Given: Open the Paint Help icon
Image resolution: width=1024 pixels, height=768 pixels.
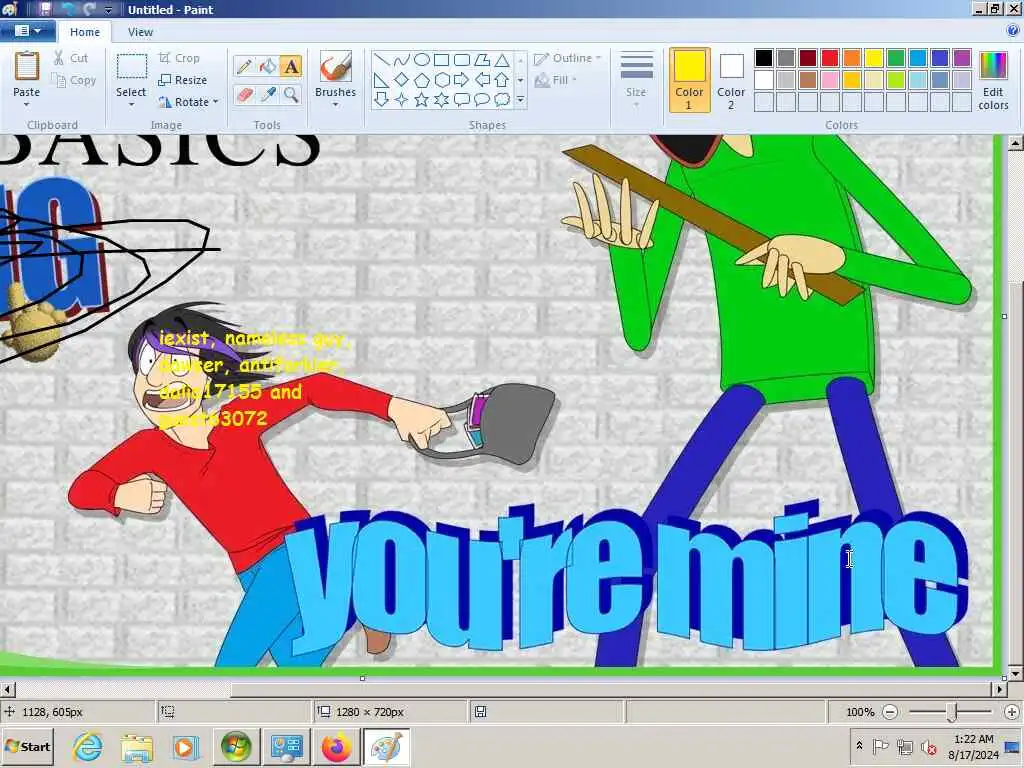Looking at the screenshot, I should pyautogui.click(x=1012, y=31).
